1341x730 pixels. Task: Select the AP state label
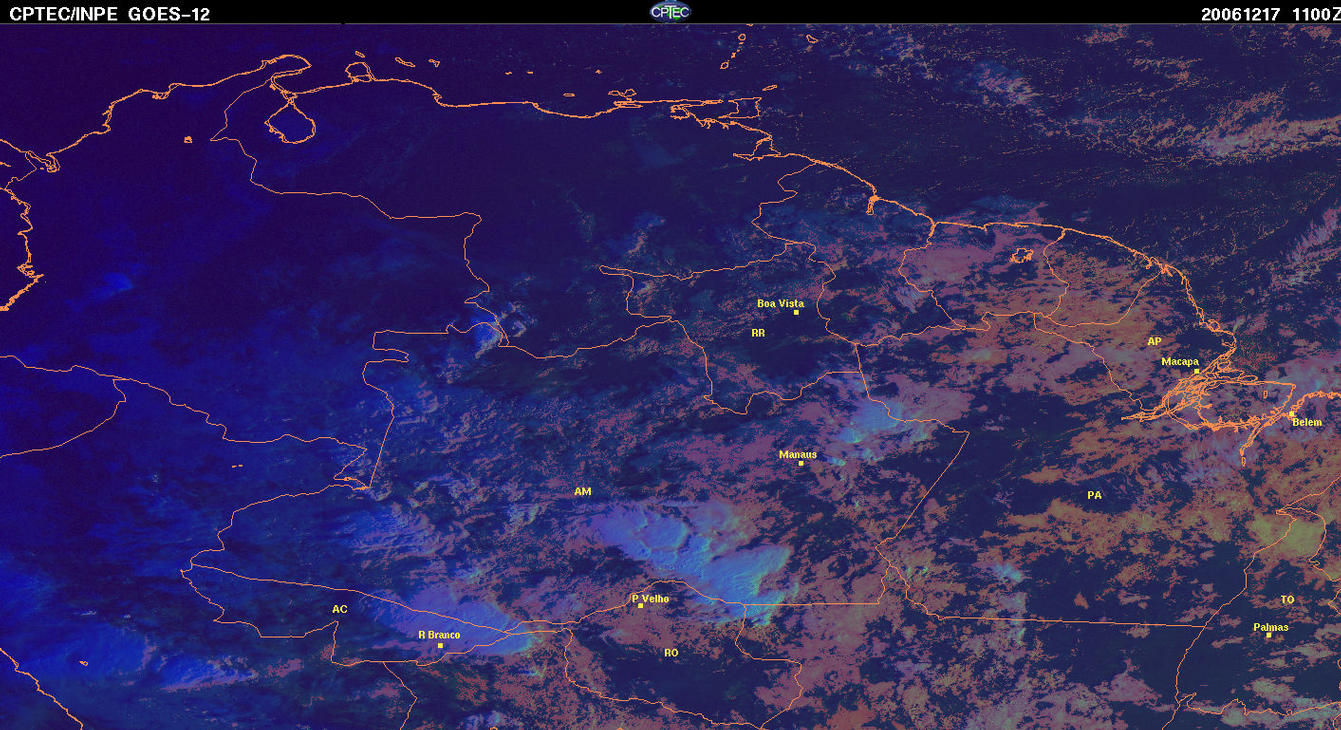click(1154, 342)
